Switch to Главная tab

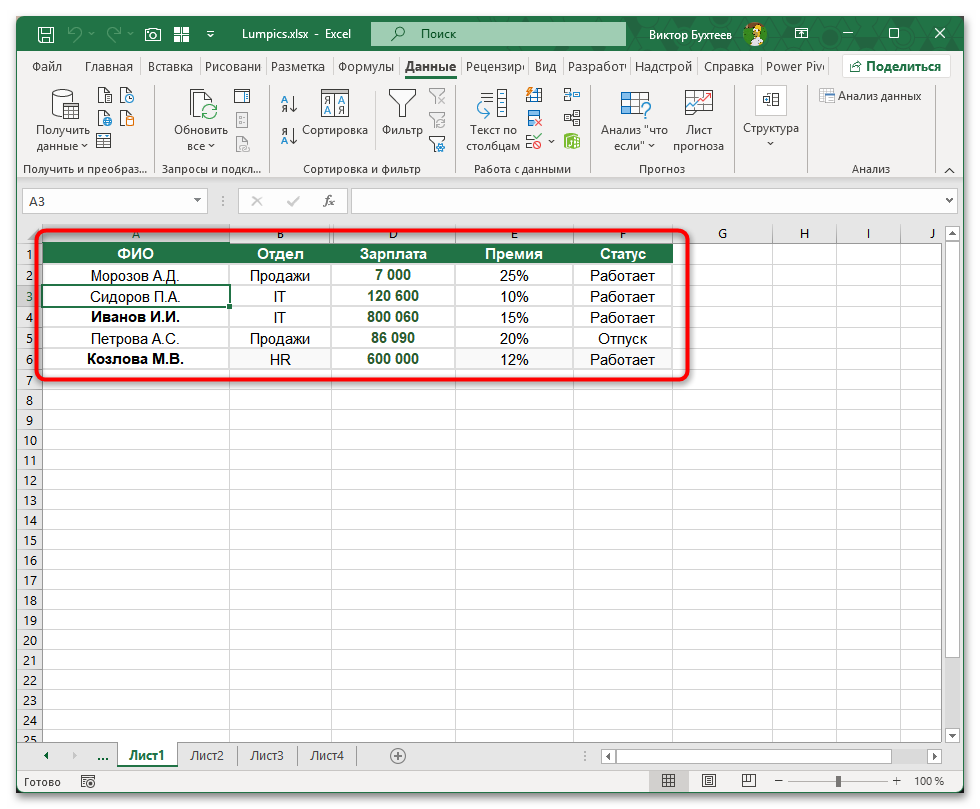[109, 66]
